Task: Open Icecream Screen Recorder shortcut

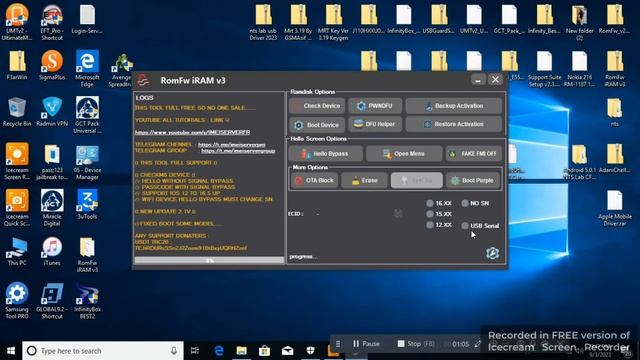Action: pos(17,161)
